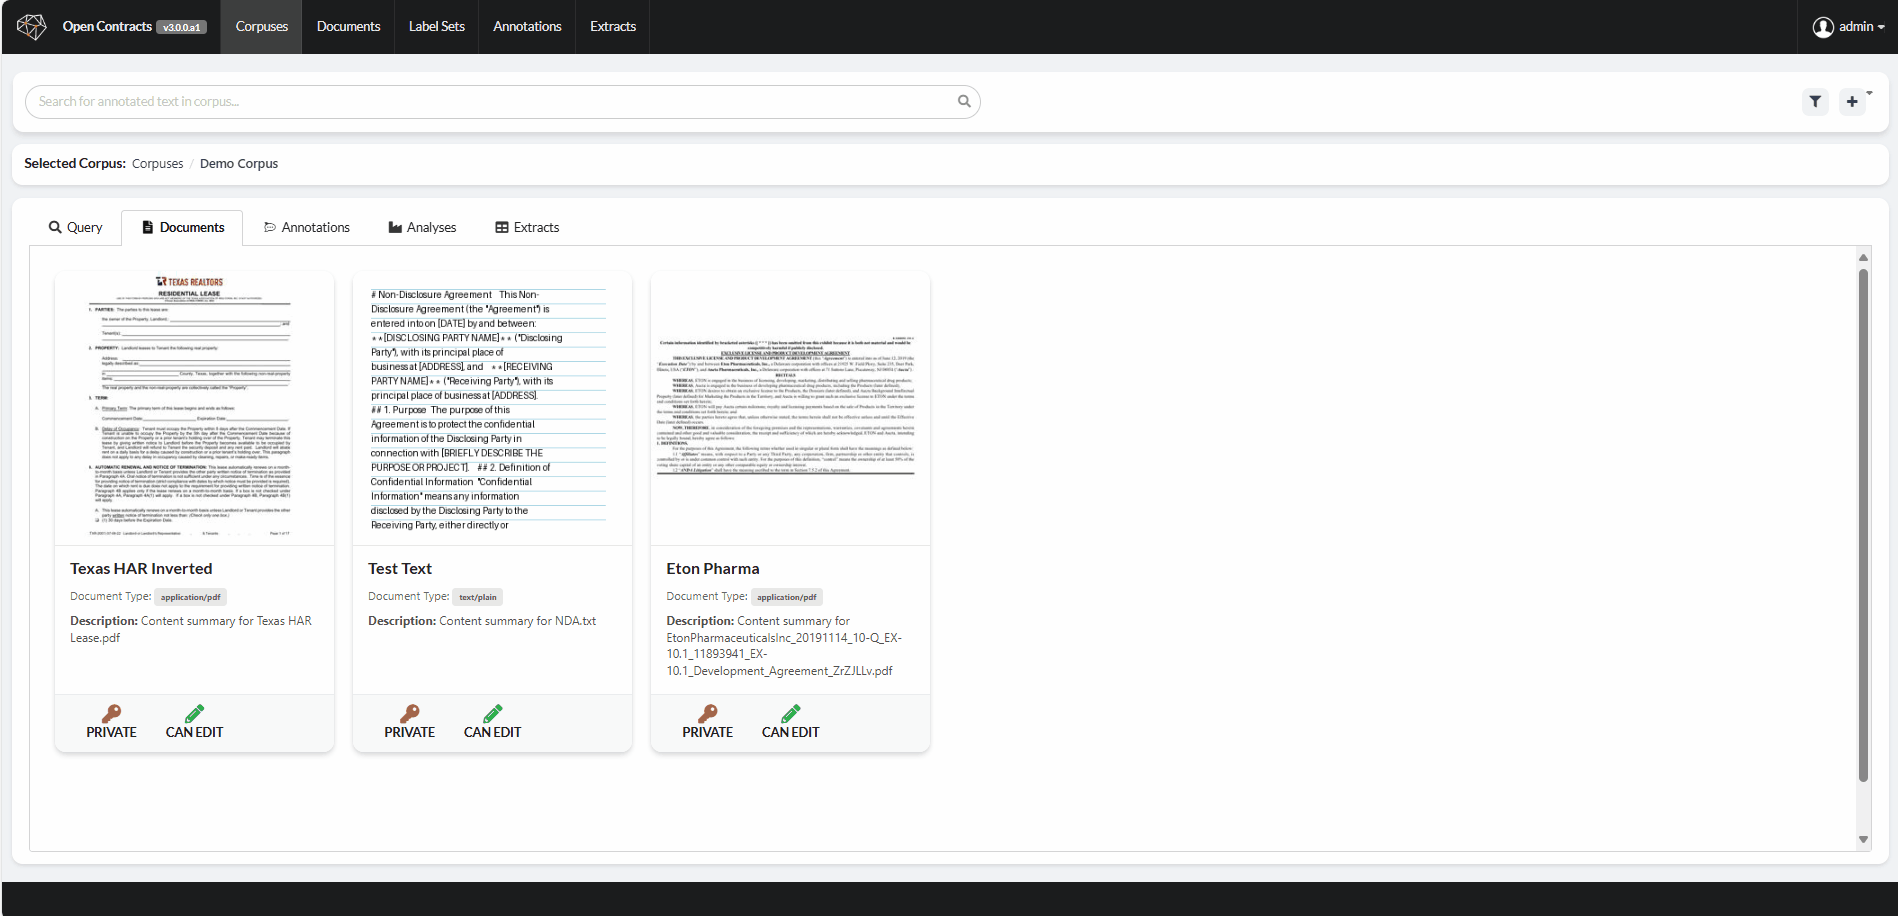This screenshot has height=916, width=1898.
Task: Open Label Sets from the top navigation
Action: tap(436, 26)
